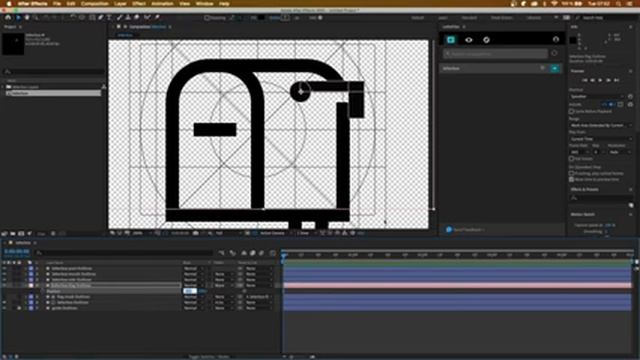This screenshot has height=360, width=640.
Task: Hide the second timeline layer via eye
Action: 4,274
